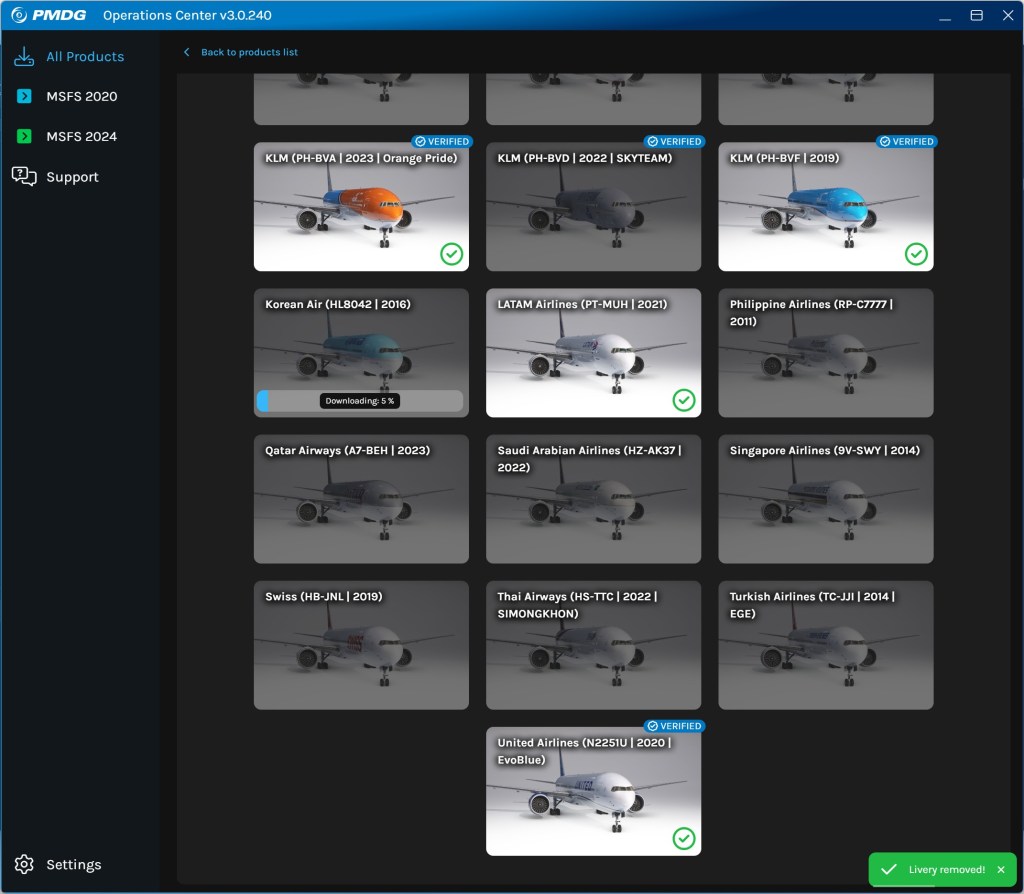Toggle the installed checkmark on United Airlines EvoBlue
Image resolution: width=1024 pixels, height=894 pixels.
point(684,838)
